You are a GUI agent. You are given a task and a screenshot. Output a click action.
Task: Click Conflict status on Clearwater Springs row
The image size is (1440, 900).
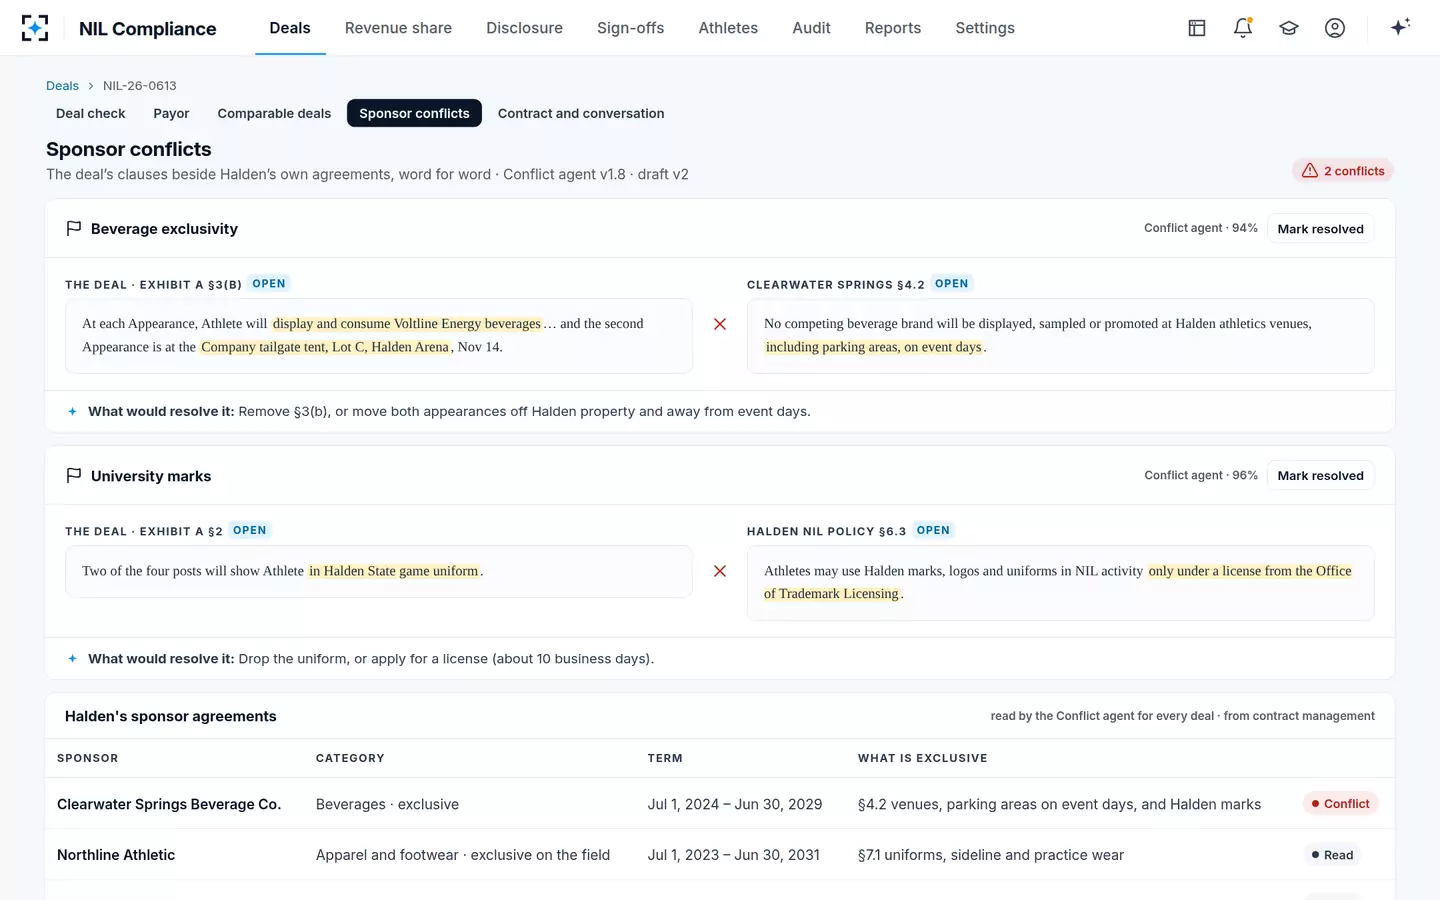tap(1340, 804)
